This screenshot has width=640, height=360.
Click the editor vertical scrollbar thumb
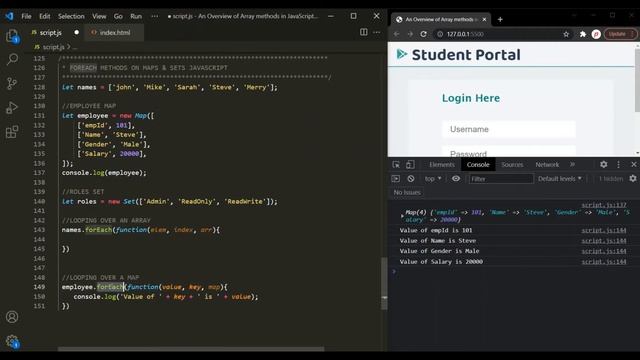(384, 284)
